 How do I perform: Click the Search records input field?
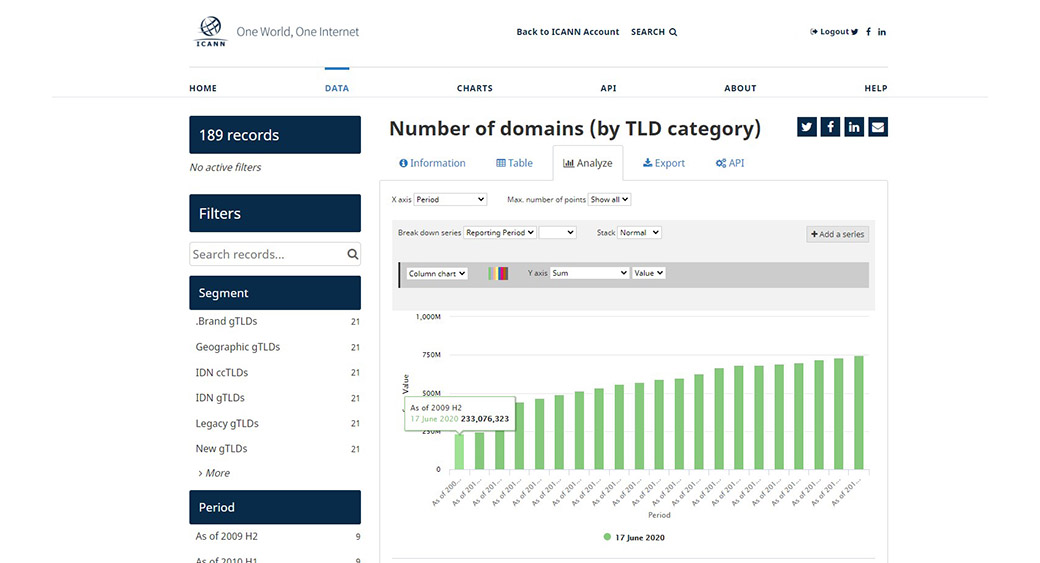(266, 254)
